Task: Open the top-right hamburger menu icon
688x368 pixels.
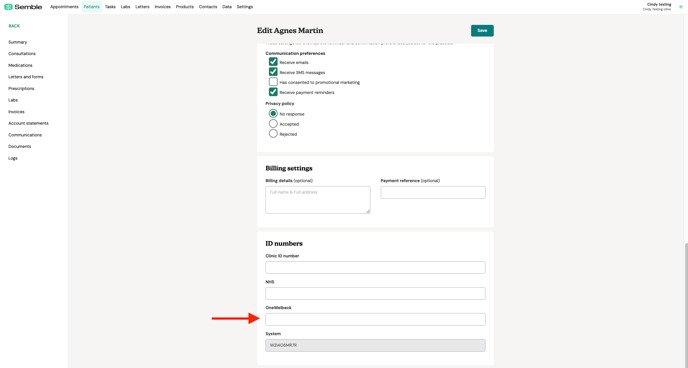Action: click(x=681, y=7)
